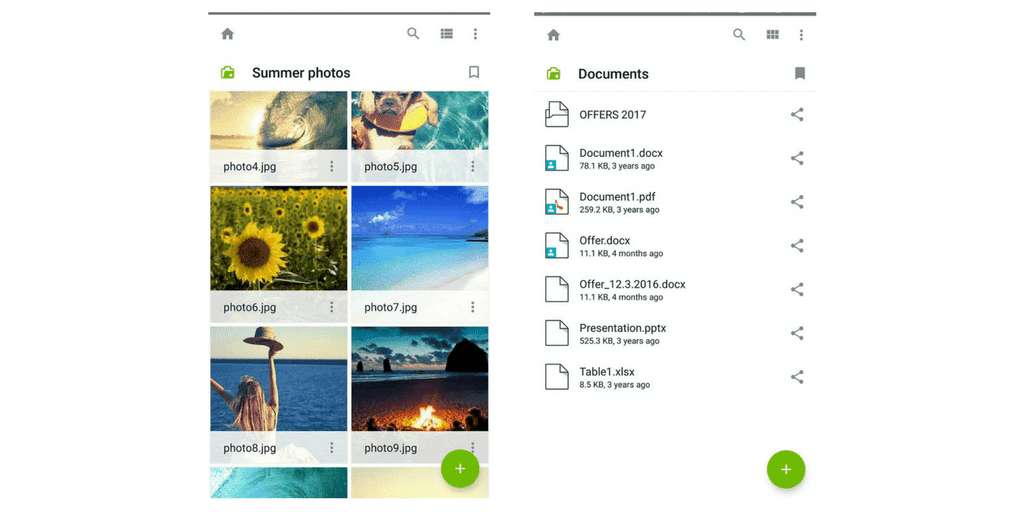The height and width of the screenshot is (512, 1024).
Task: Click the Document1.pdf file icon
Action: point(556,202)
